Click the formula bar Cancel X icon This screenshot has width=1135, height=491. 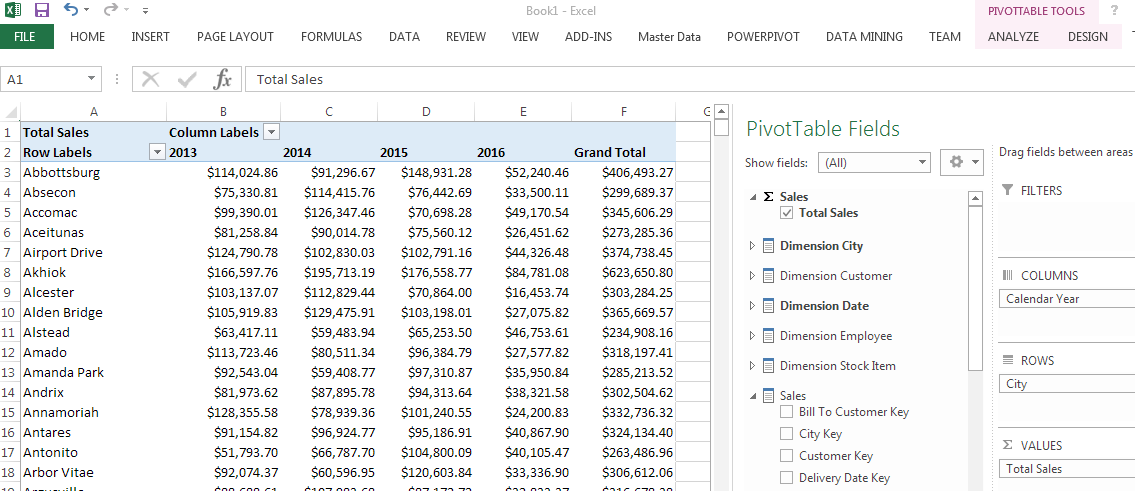(x=151, y=79)
